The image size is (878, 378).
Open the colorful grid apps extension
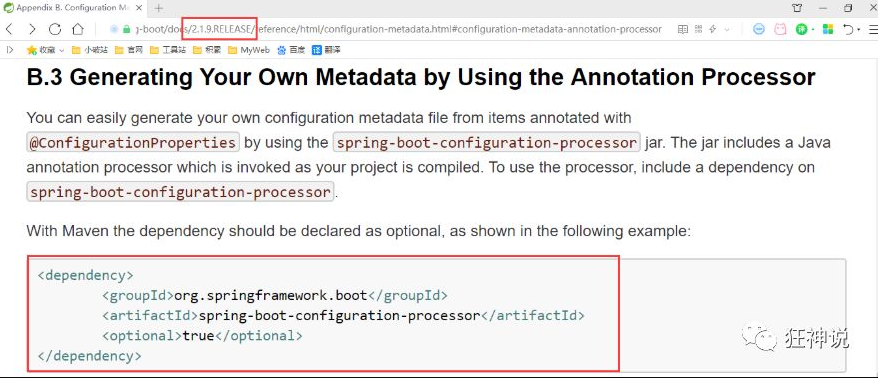pyautogui.click(x=828, y=29)
